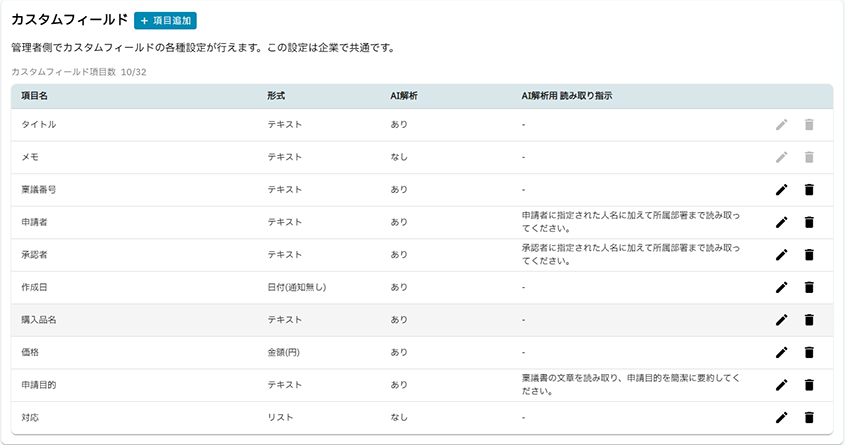The image size is (845, 445).
Task: Click the AI解析用 読み取り指示 column header
Action: pyautogui.click(x=566, y=96)
